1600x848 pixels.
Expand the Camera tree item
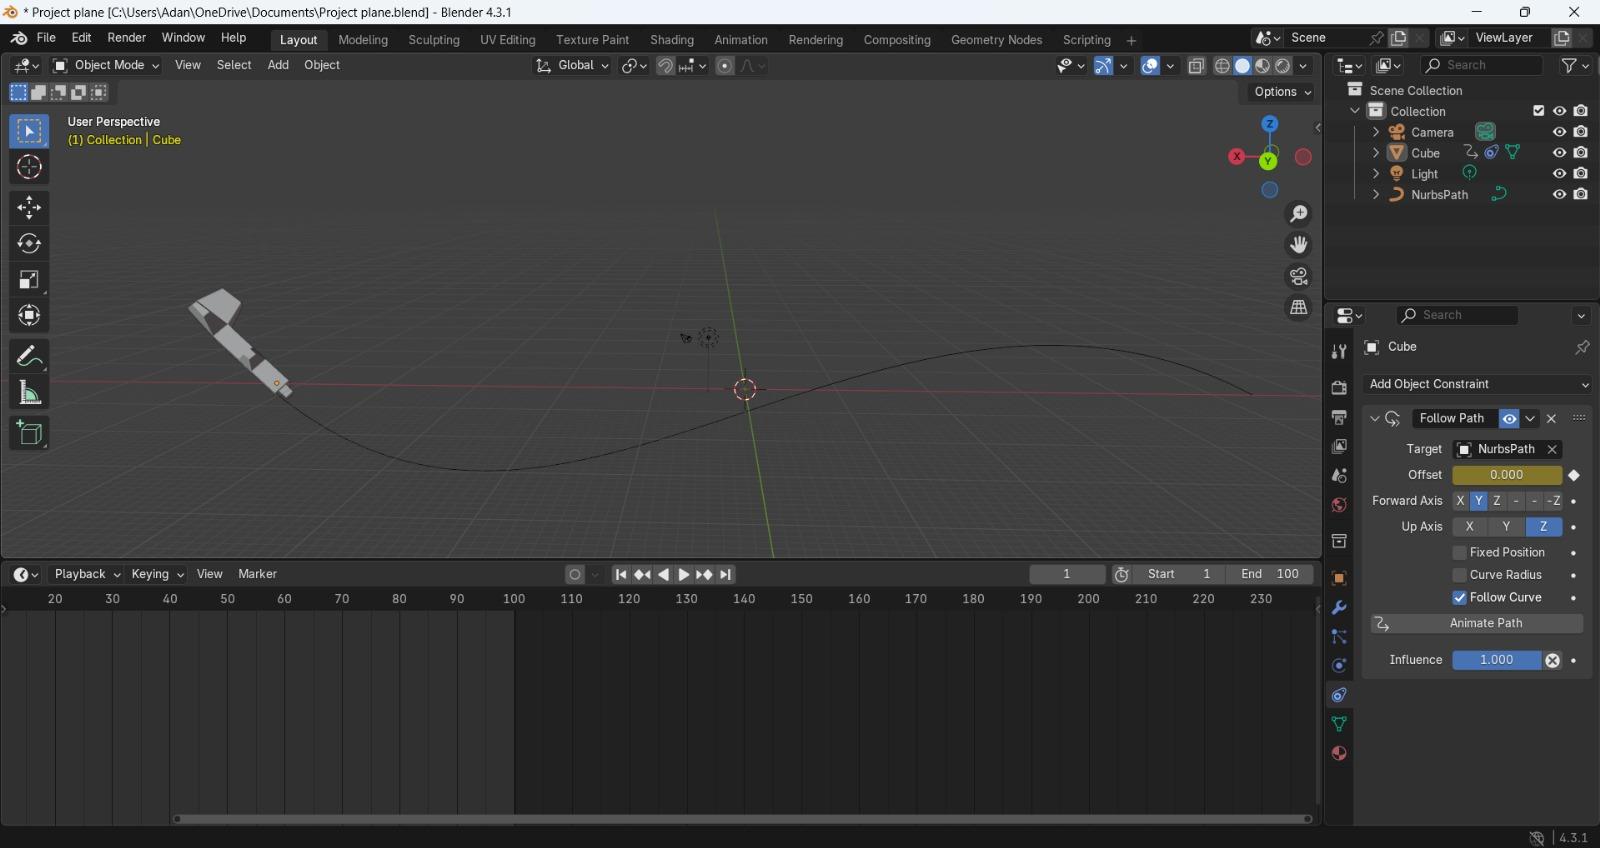(1376, 132)
